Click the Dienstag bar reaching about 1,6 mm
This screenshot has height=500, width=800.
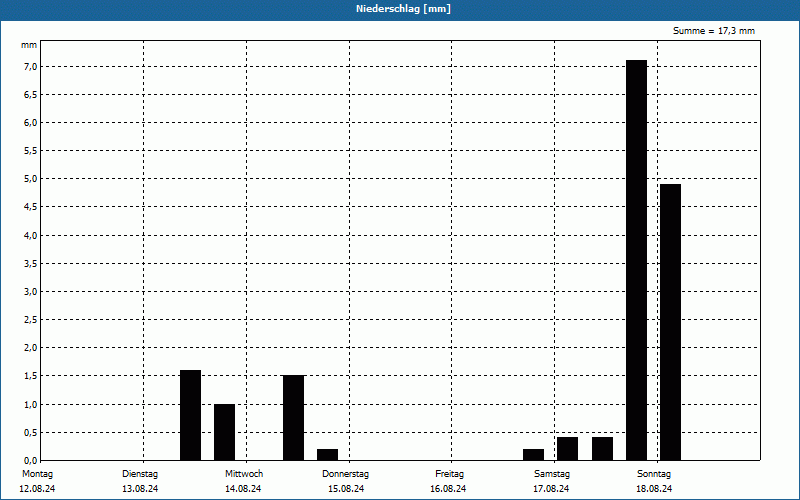point(190,415)
